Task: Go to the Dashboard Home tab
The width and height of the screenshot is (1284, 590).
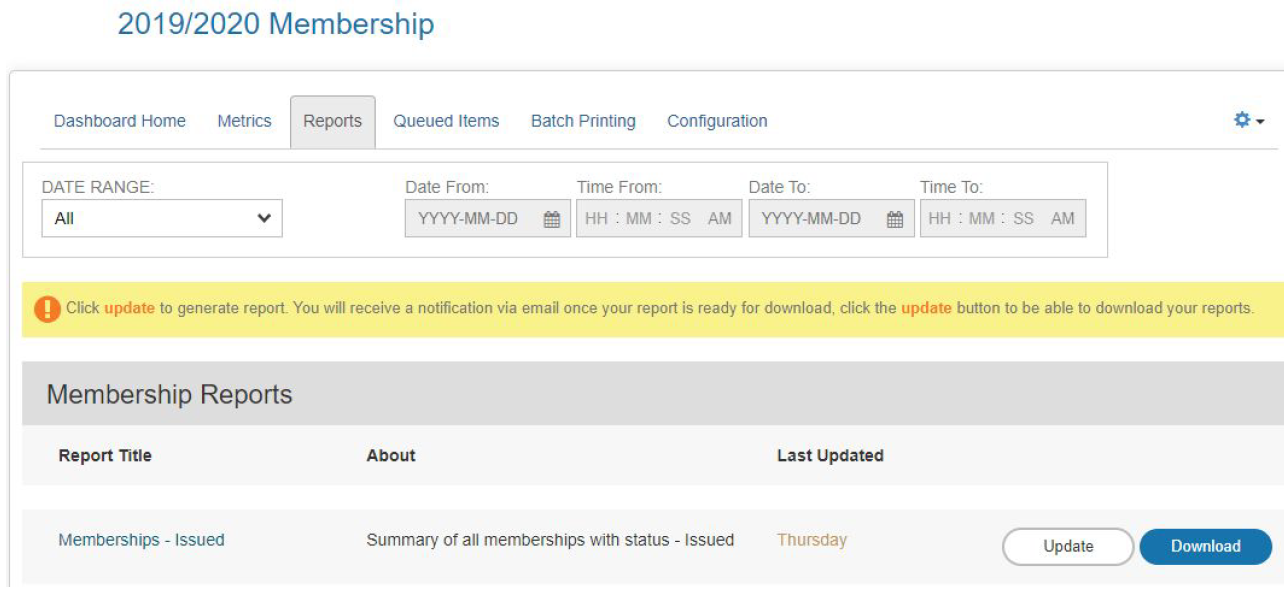Action: point(119,121)
